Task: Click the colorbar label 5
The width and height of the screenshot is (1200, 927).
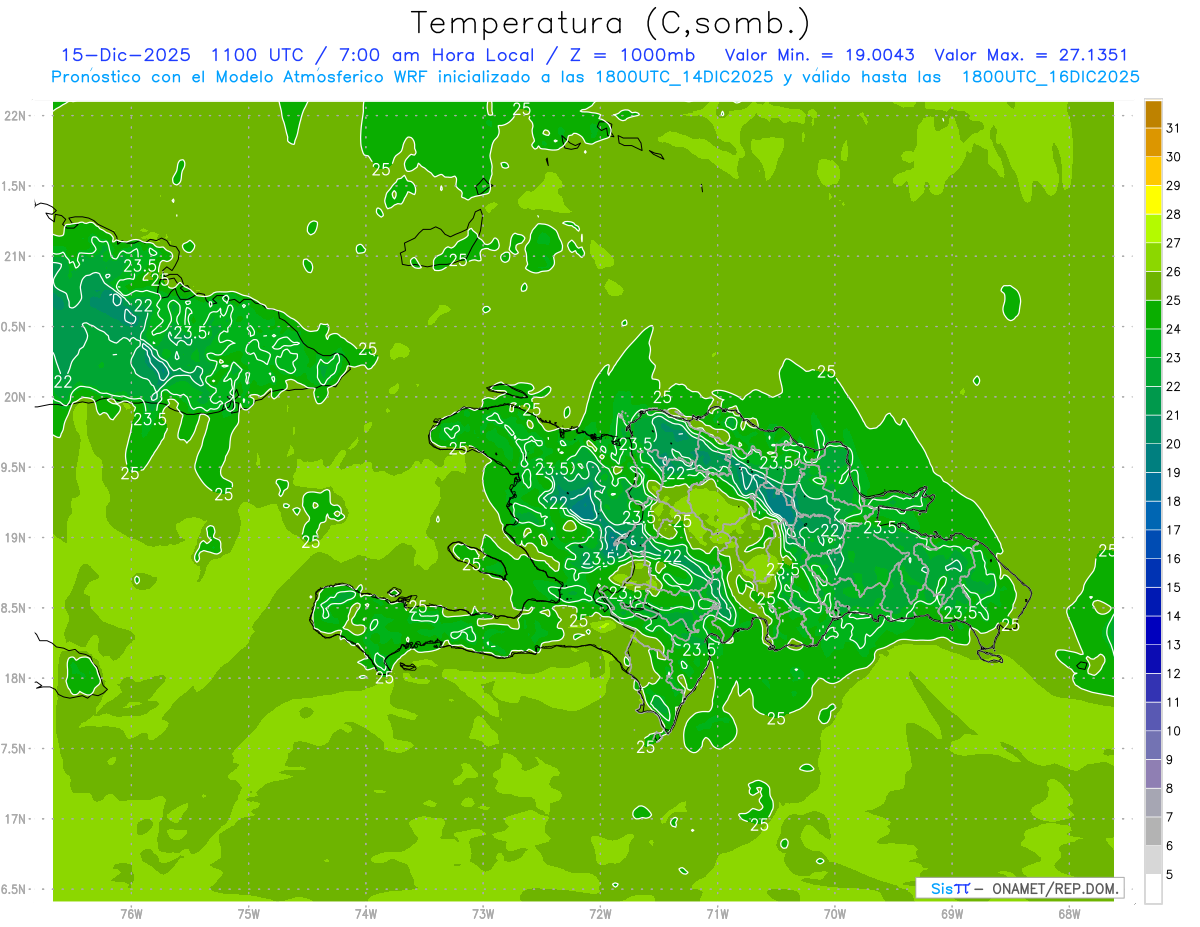Action: (x=1170, y=875)
